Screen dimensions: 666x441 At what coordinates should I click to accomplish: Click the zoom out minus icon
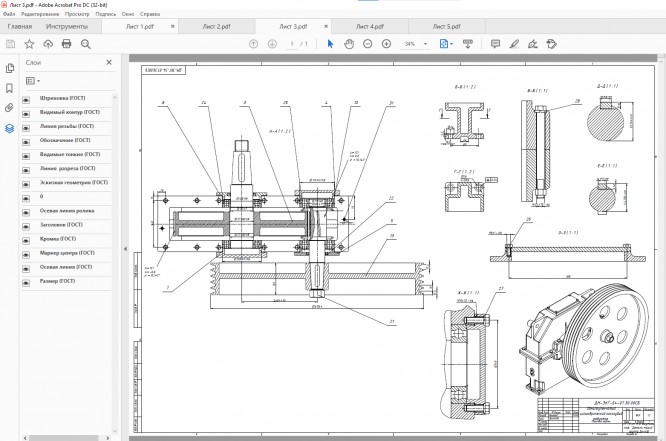coord(368,44)
